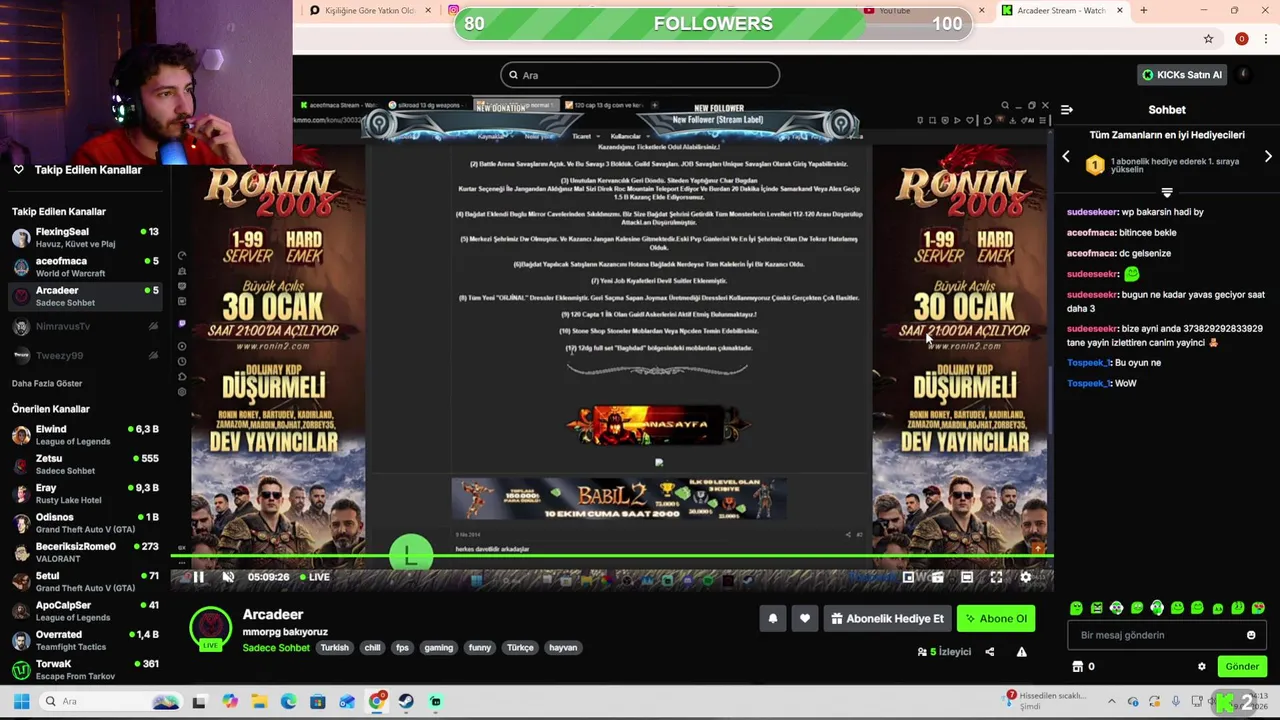This screenshot has width=1280, height=720.
Task: Expand the gift leaderboard handle
Action: (1167, 192)
